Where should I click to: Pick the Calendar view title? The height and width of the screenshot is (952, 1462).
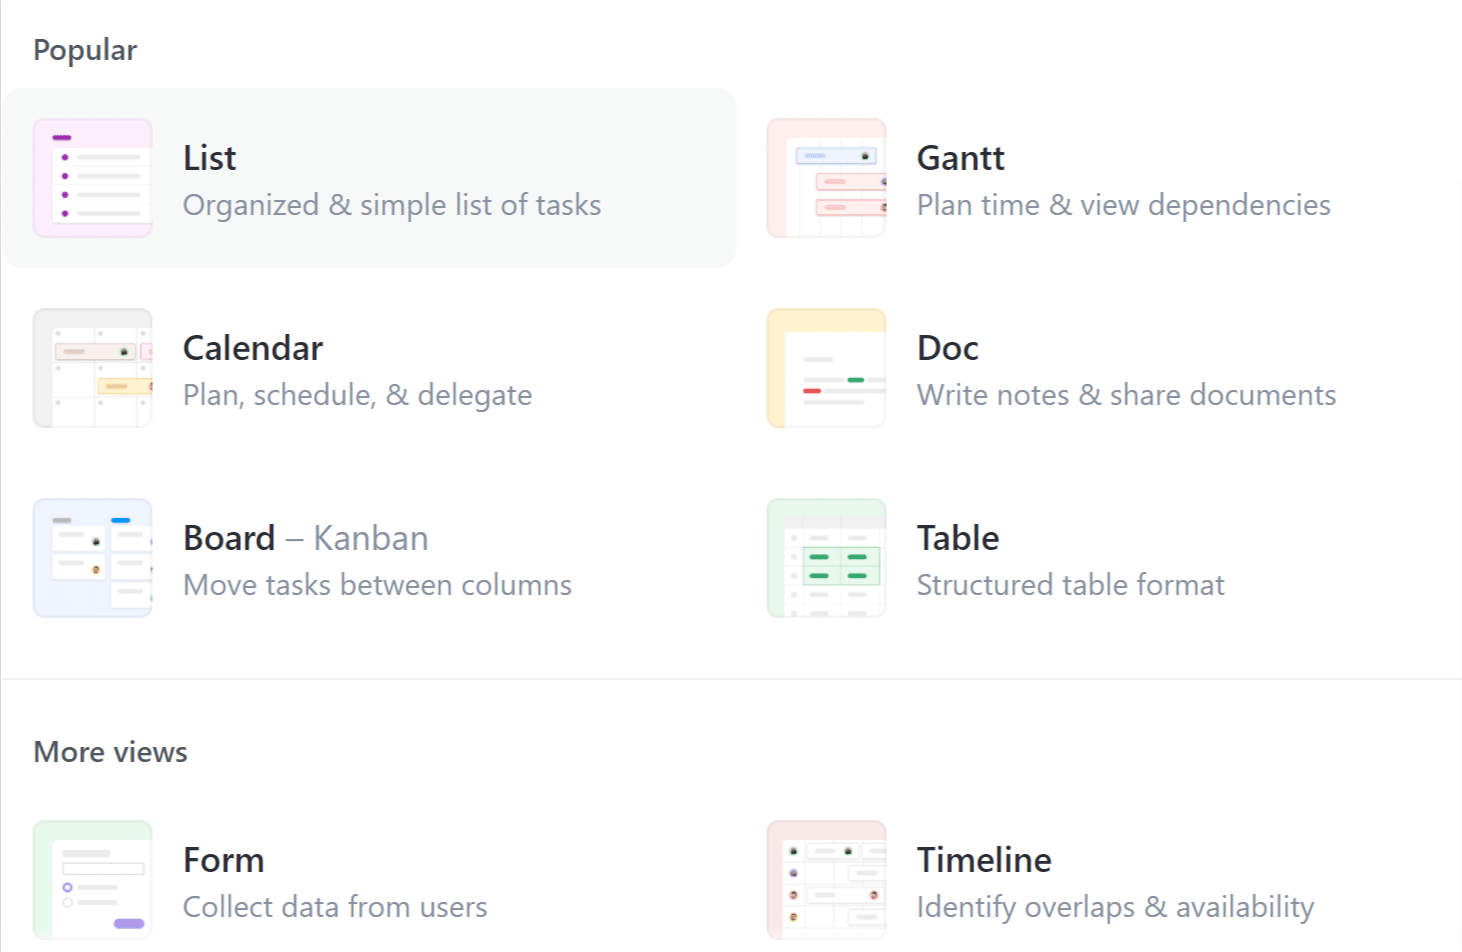coord(253,348)
